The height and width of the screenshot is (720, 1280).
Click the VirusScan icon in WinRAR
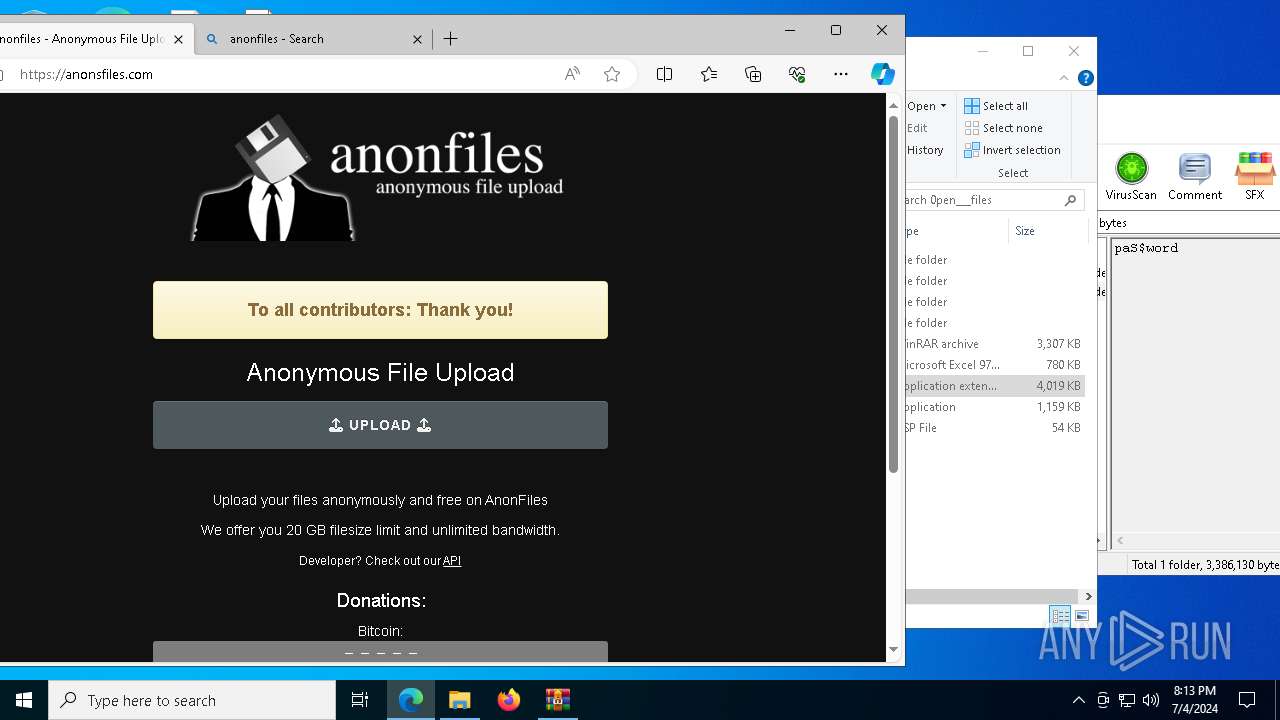pyautogui.click(x=1131, y=177)
